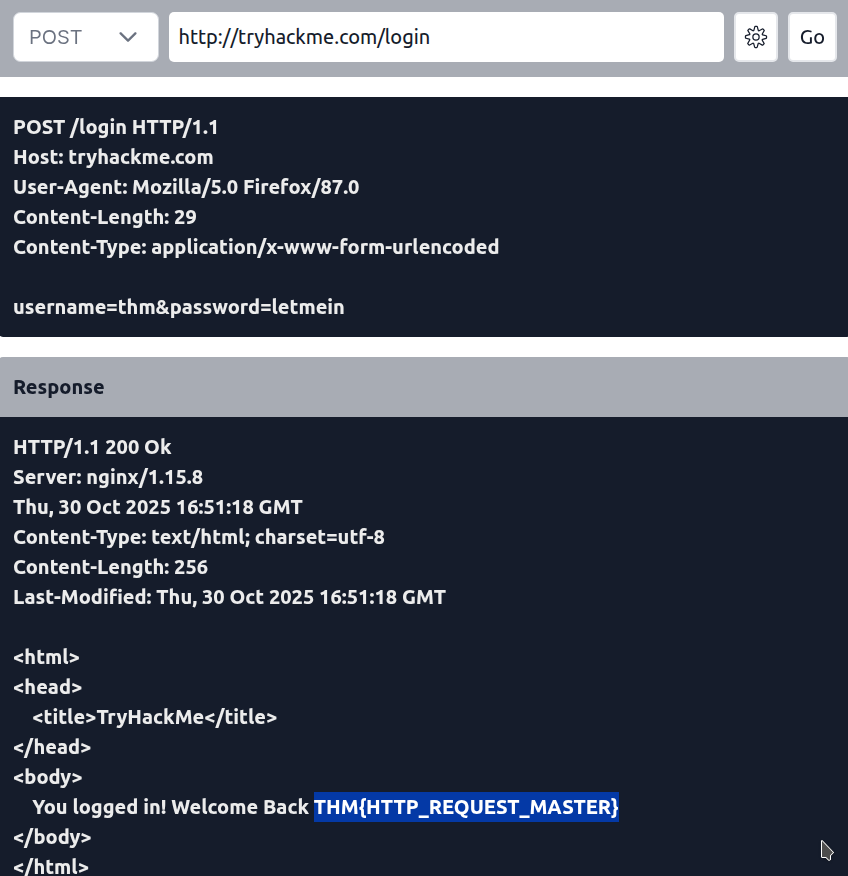Click the POST /login HTTP/1.1 request line
848x876 pixels.
point(115,127)
